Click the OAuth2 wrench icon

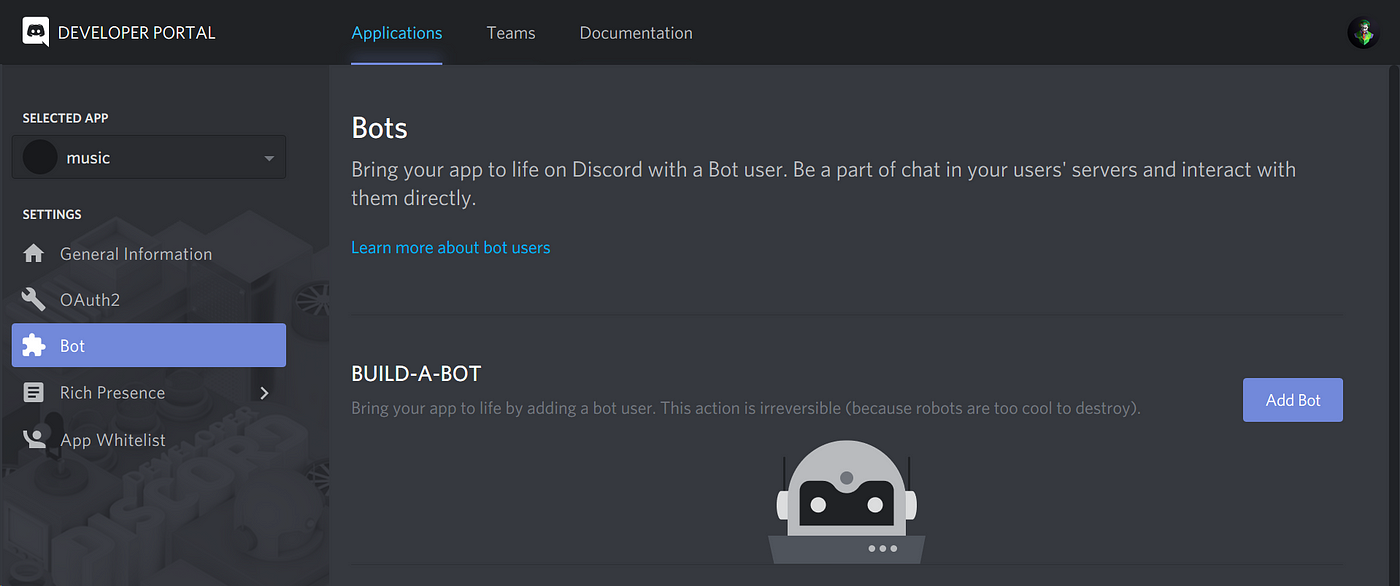[34, 299]
